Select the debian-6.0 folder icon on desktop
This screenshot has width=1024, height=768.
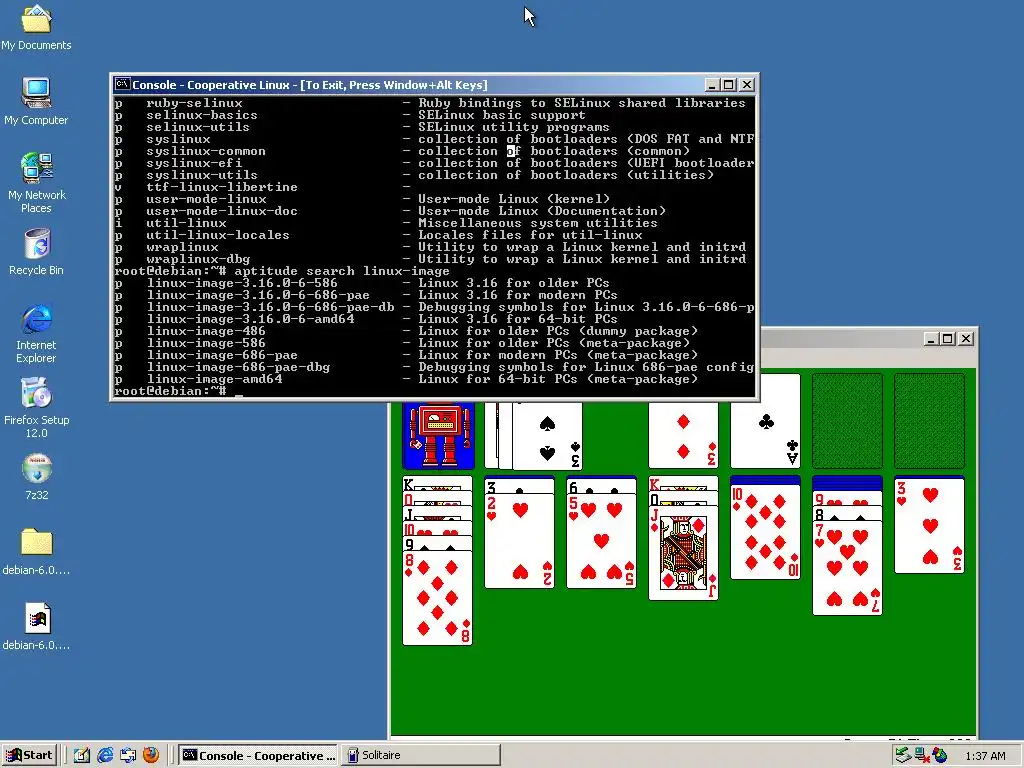36,552
